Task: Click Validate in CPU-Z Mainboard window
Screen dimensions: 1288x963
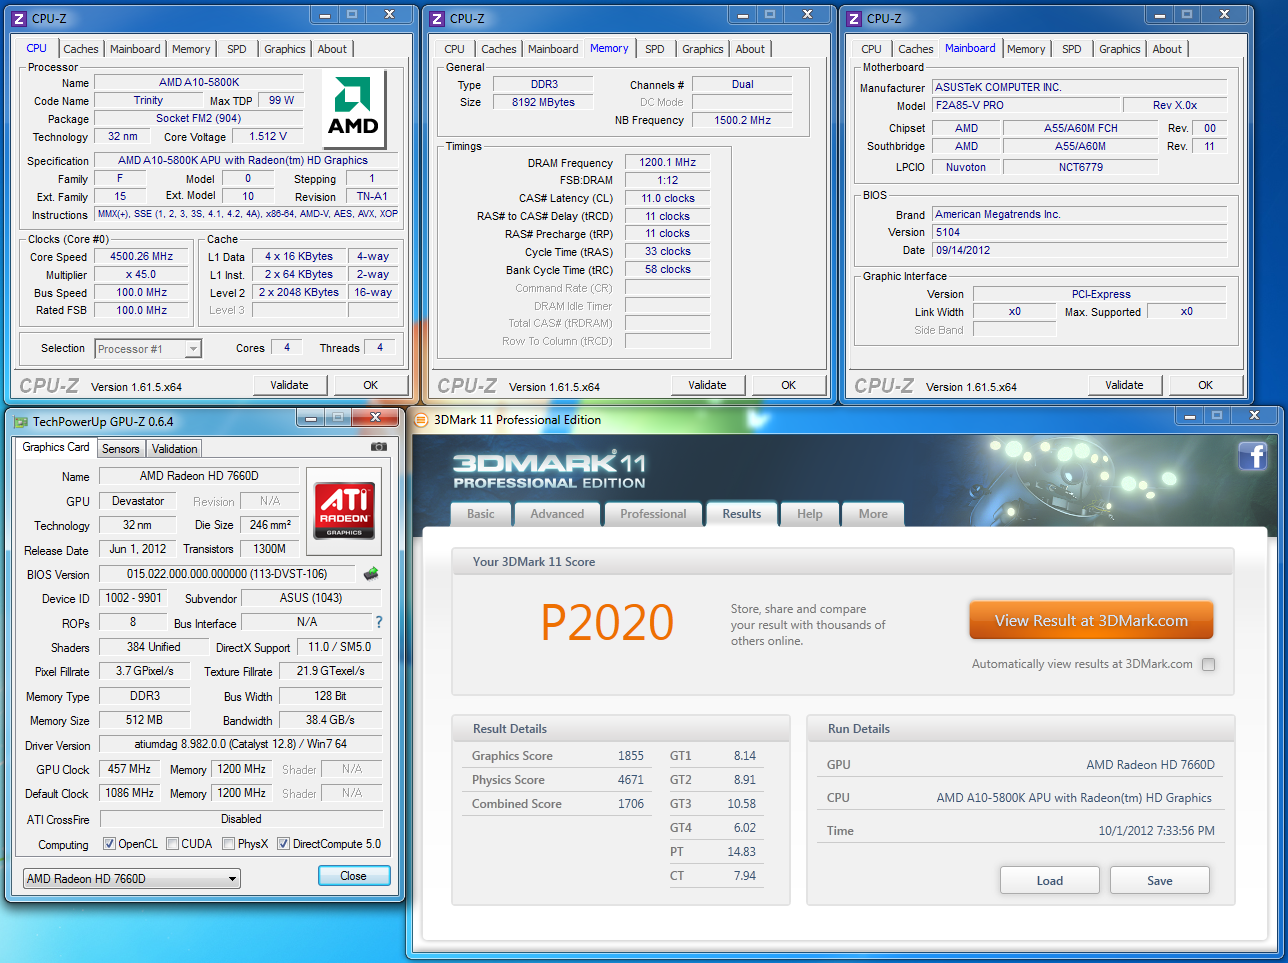Action: (x=1125, y=385)
